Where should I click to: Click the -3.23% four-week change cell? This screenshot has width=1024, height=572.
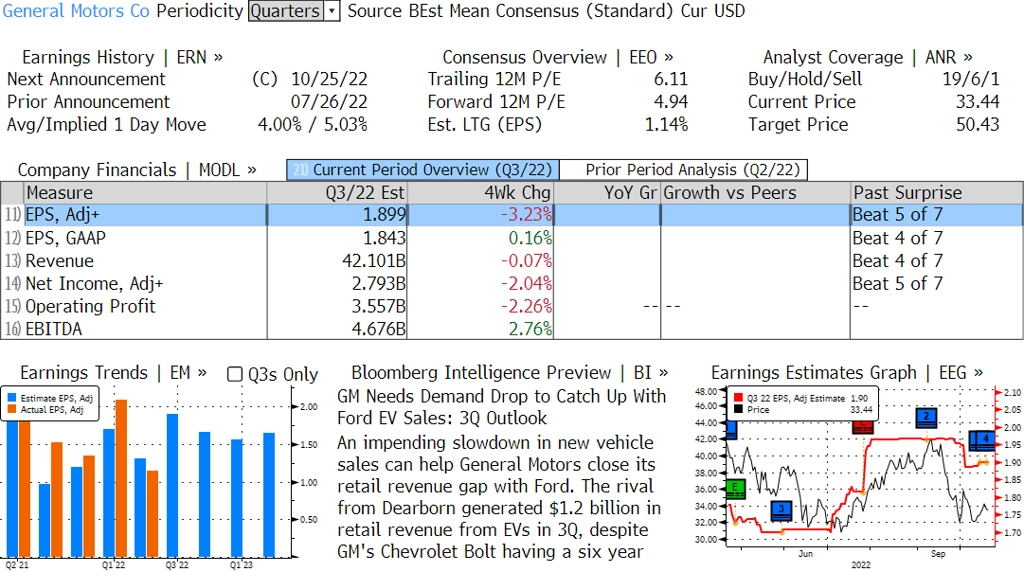pyautogui.click(x=526, y=215)
